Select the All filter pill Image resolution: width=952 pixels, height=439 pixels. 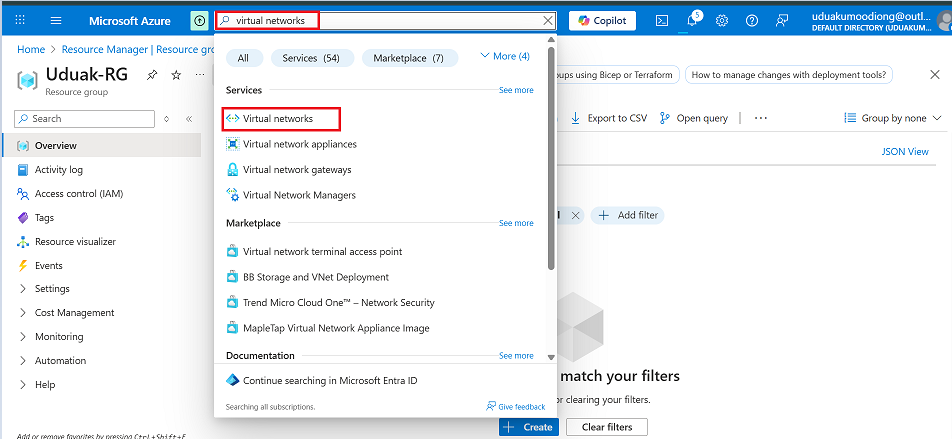click(244, 58)
